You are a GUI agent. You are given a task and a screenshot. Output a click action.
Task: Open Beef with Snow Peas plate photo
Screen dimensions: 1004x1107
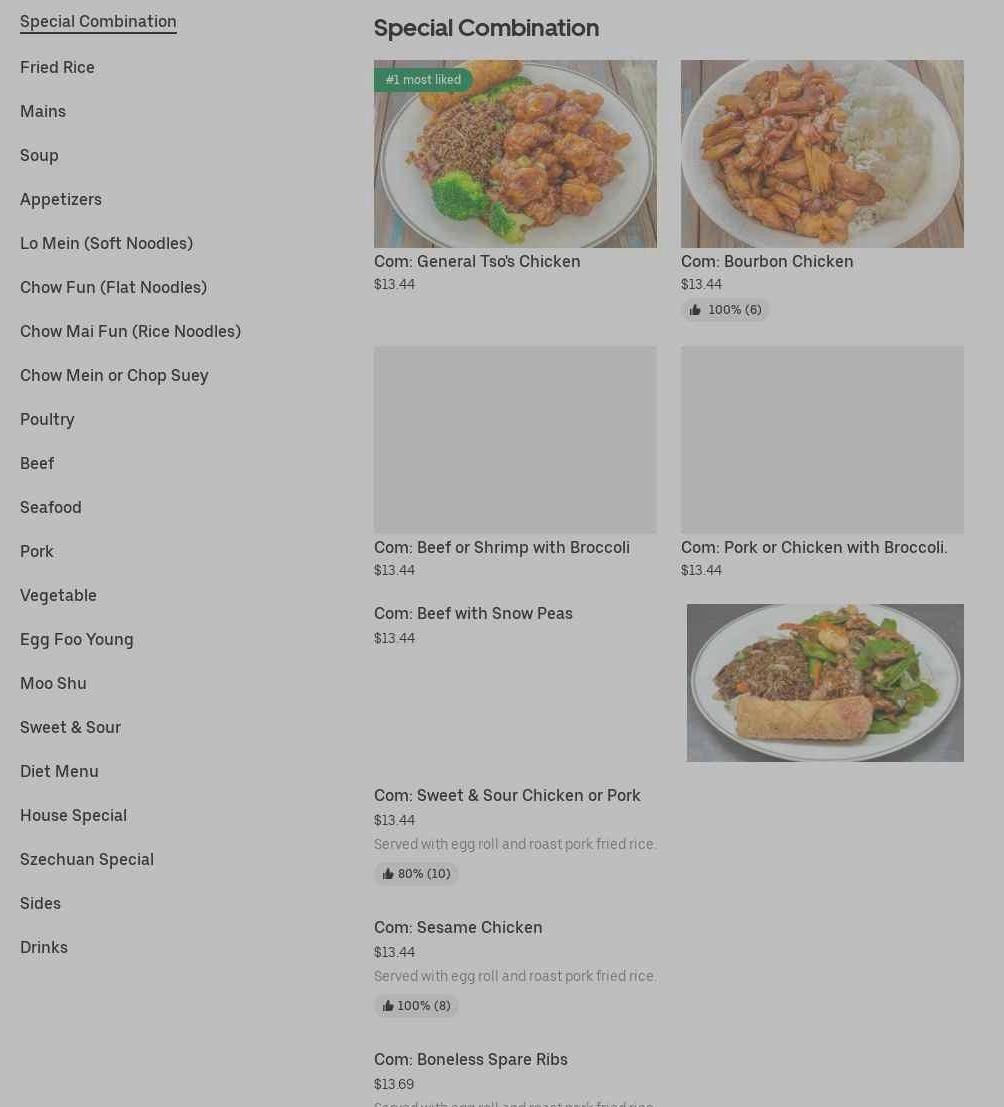click(825, 683)
